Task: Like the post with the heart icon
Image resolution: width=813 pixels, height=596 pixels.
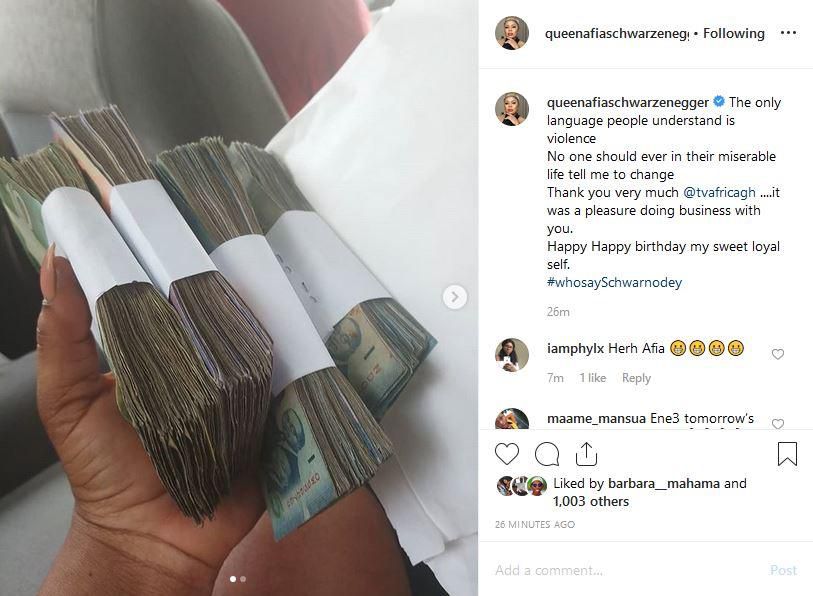Action: pyautogui.click(x=507, y=454)
